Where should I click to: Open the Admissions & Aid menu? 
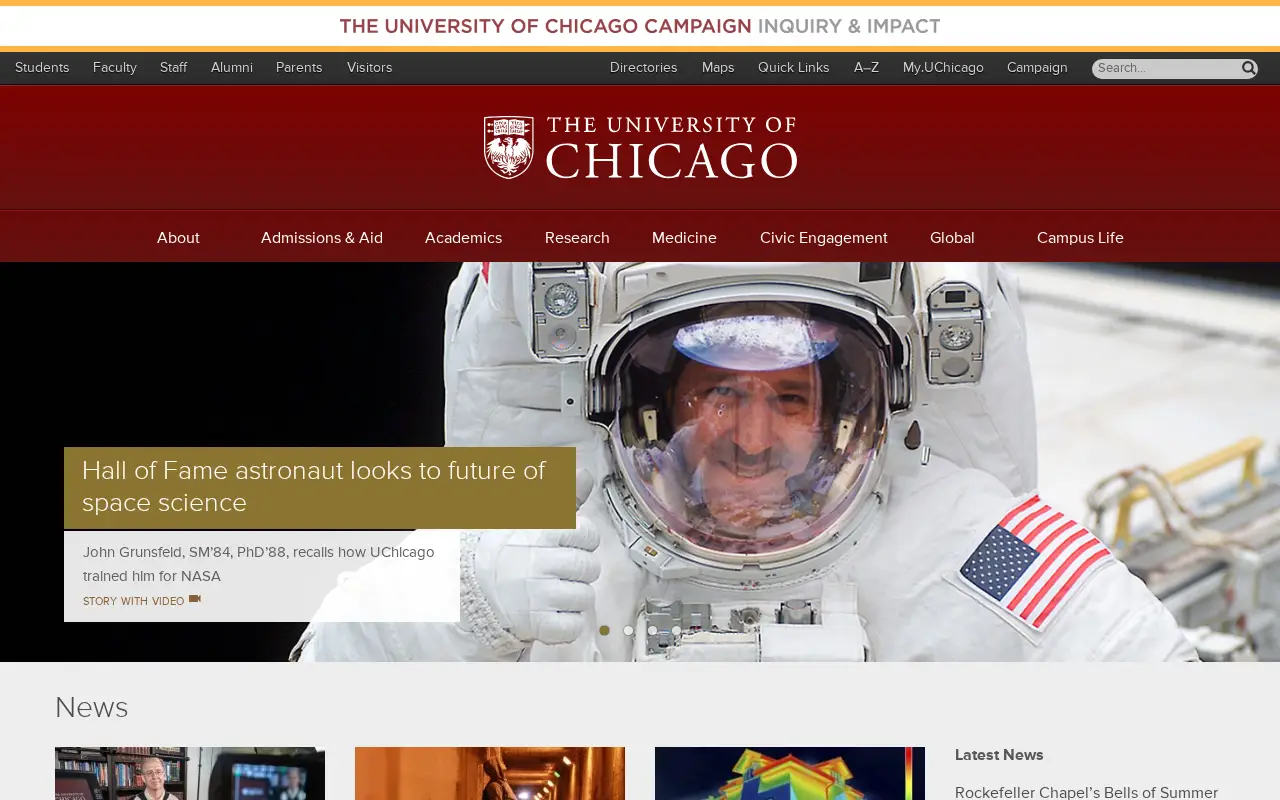click(x=322, y=237)
